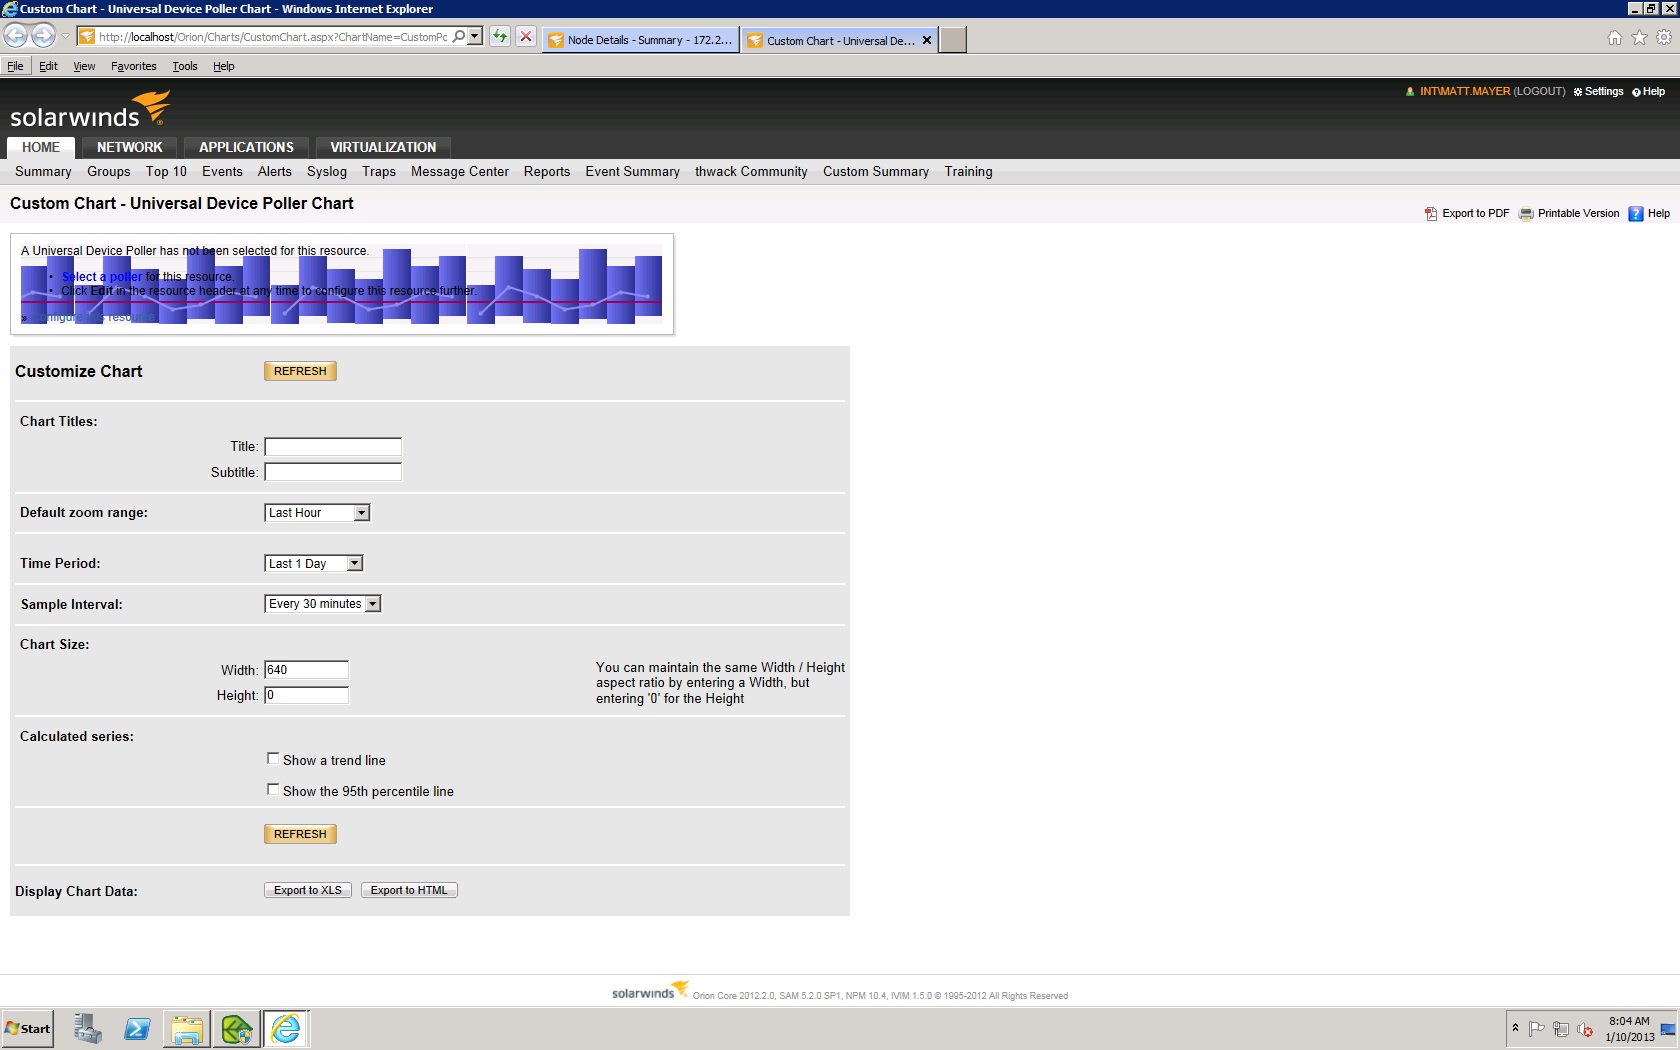Open the Message Center subnav link

click(460, 172)
